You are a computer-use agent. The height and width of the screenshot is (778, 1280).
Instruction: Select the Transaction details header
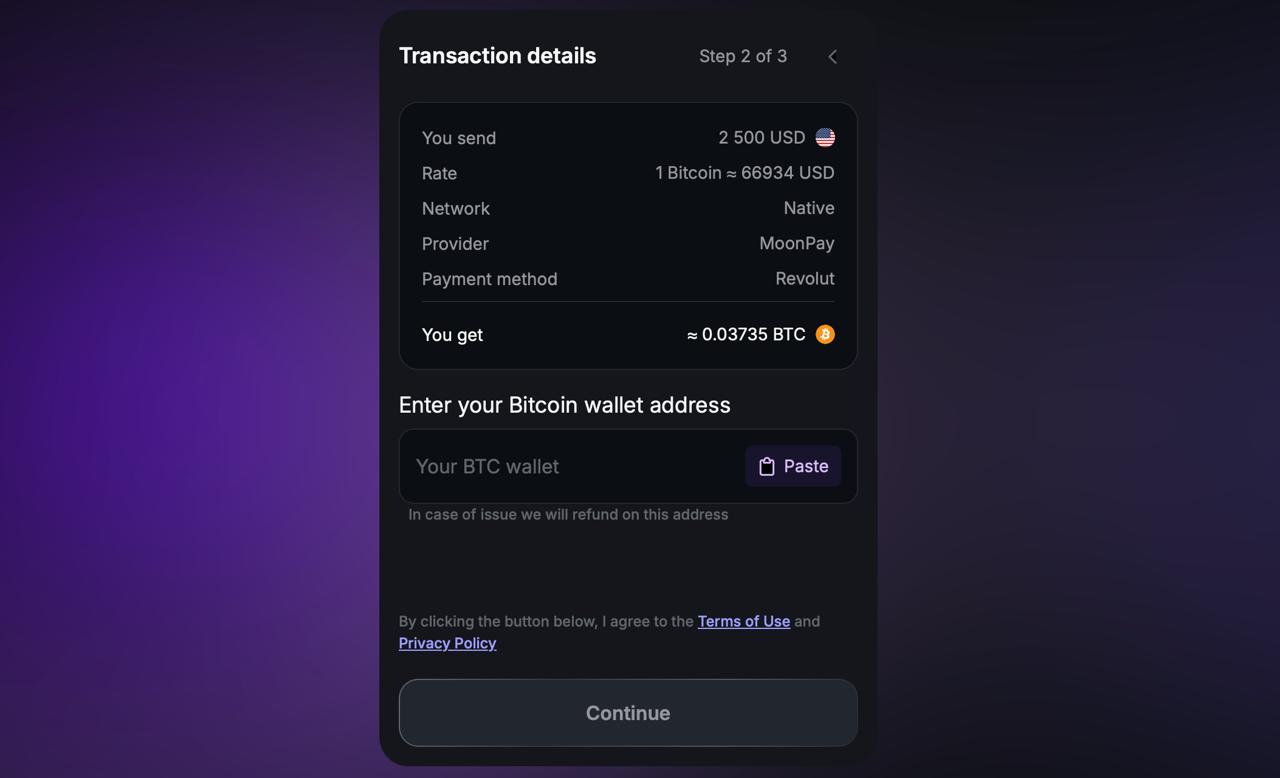(x=497, y=56)
